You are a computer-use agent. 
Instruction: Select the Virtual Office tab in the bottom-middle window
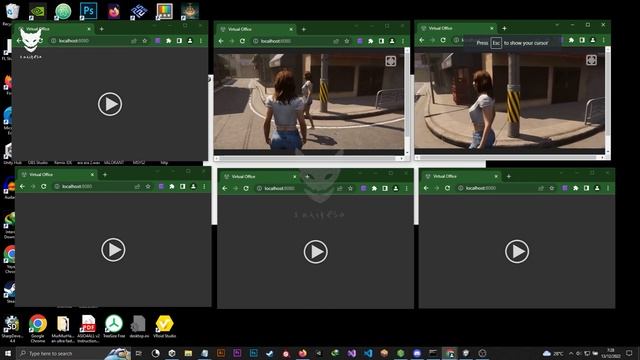point(260,177)
